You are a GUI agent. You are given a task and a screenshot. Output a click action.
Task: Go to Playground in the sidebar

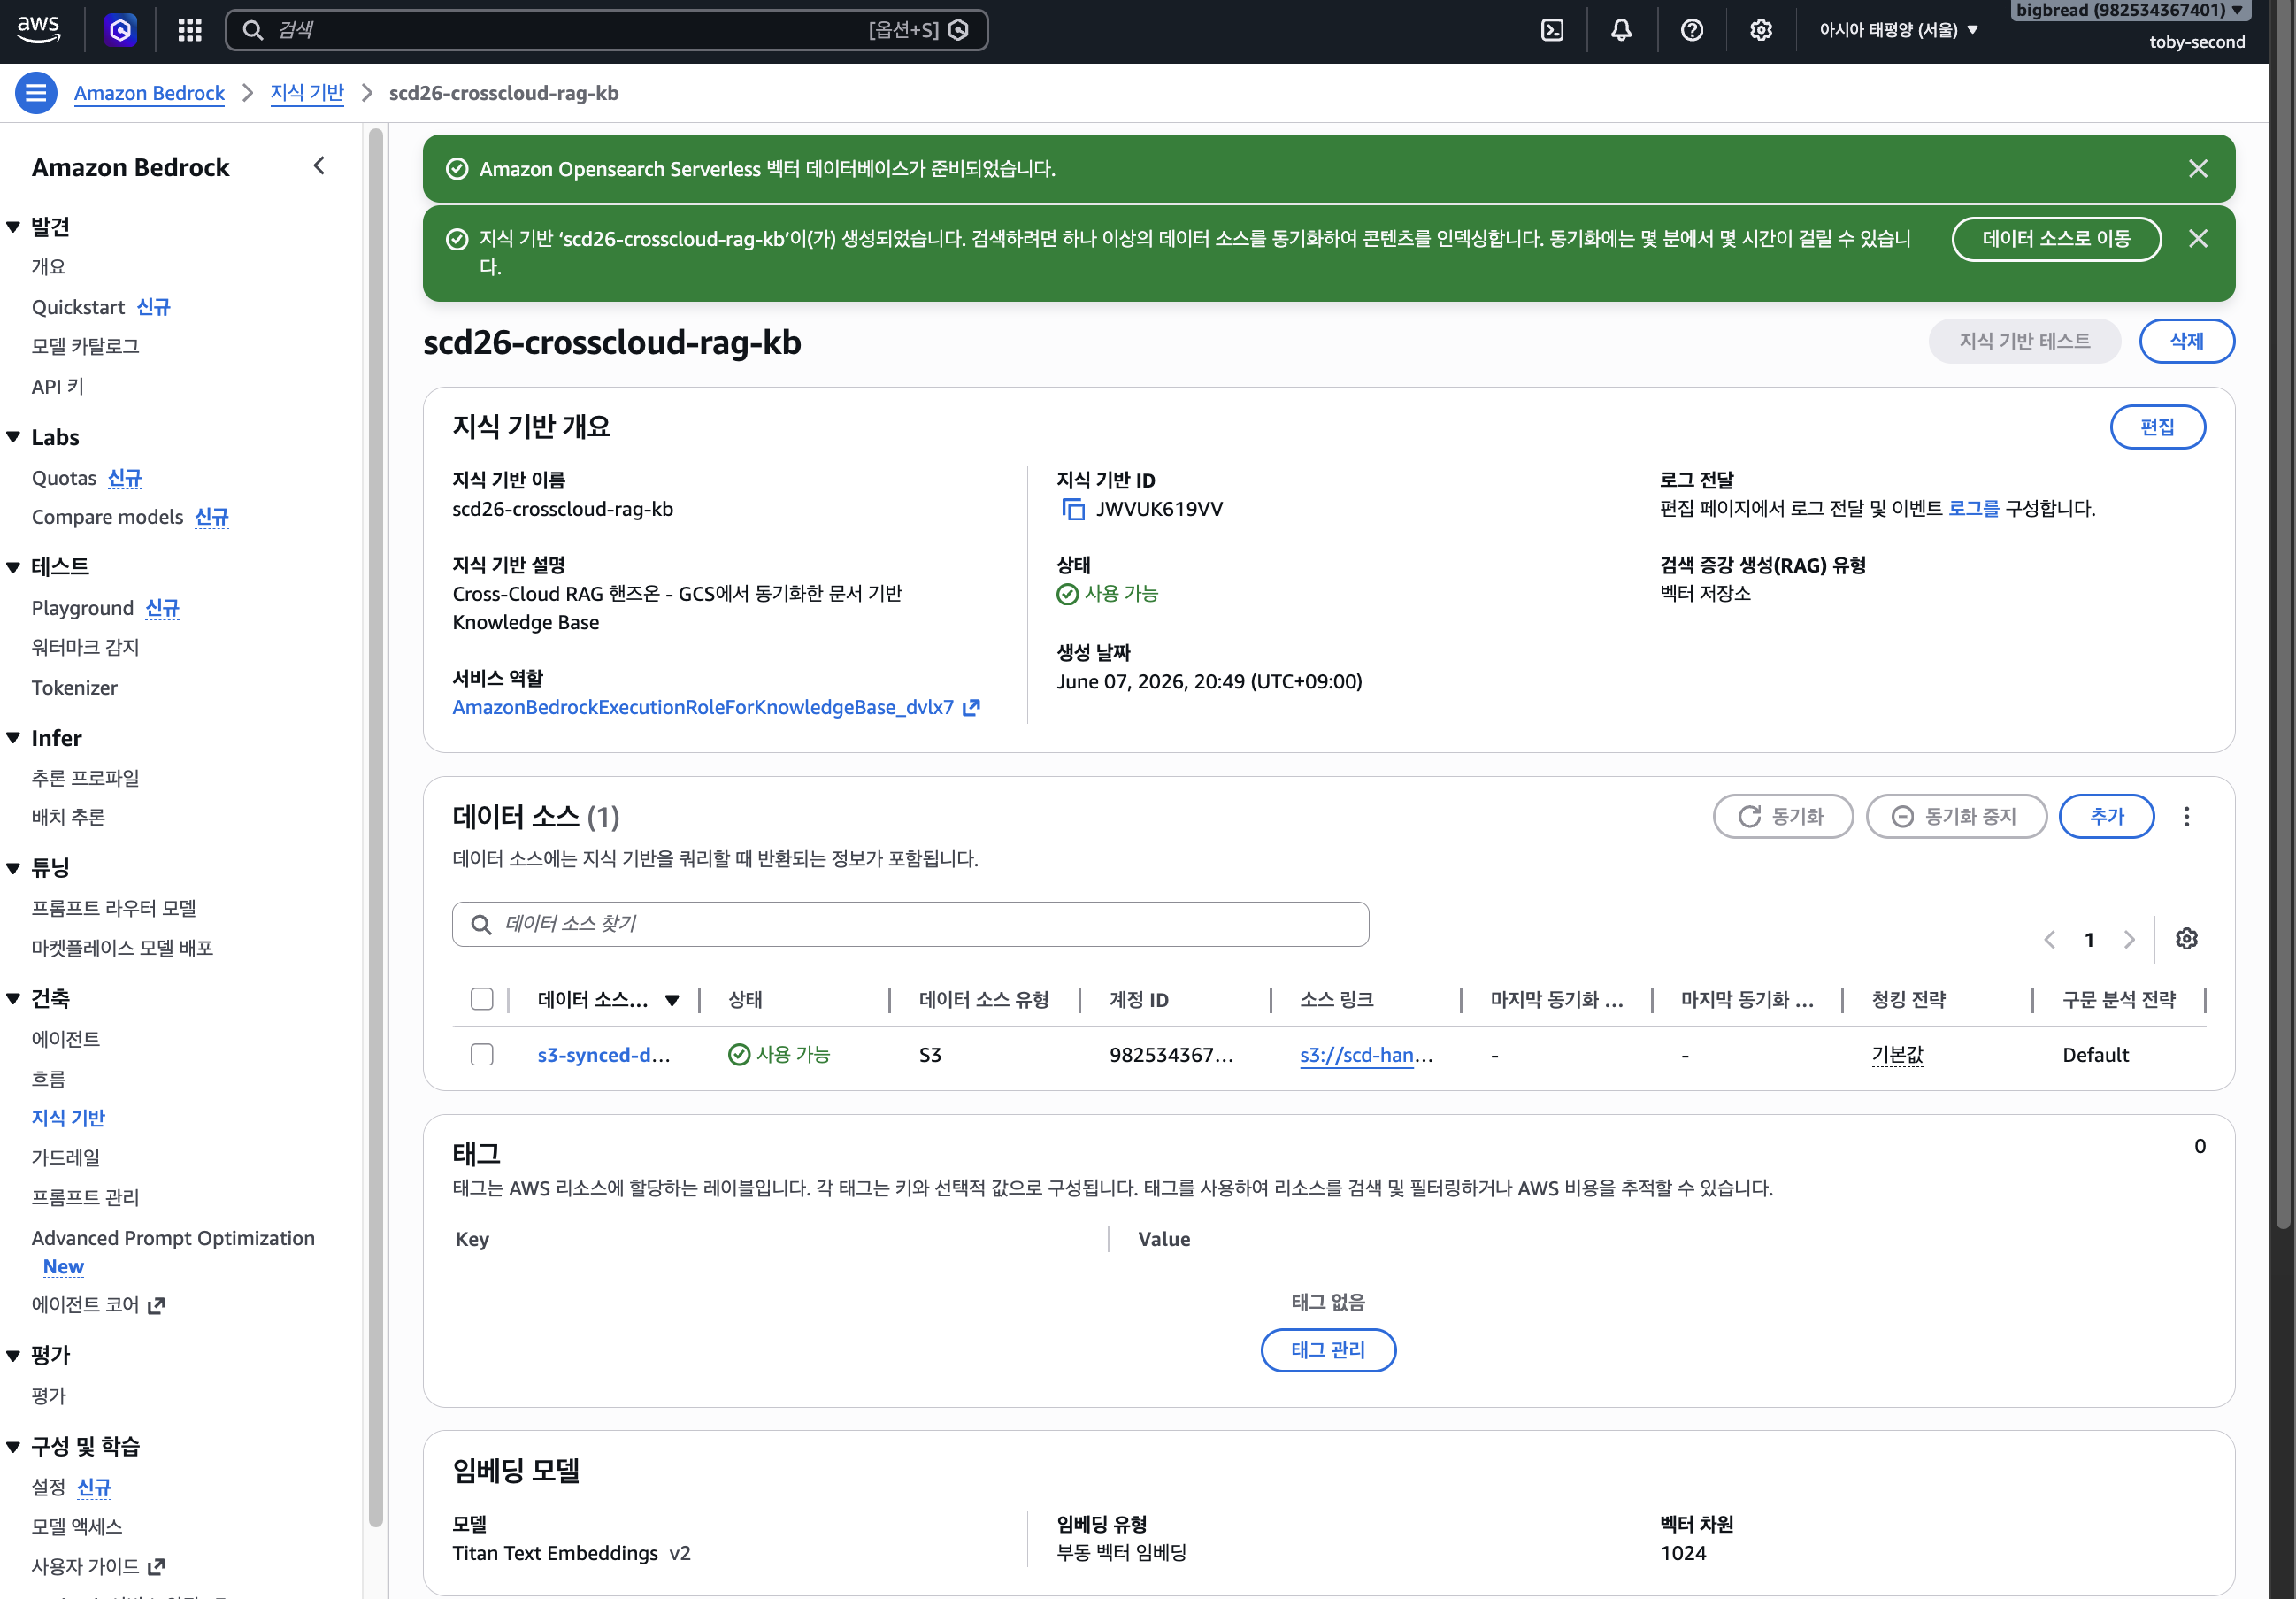click(x=82, y=608)
